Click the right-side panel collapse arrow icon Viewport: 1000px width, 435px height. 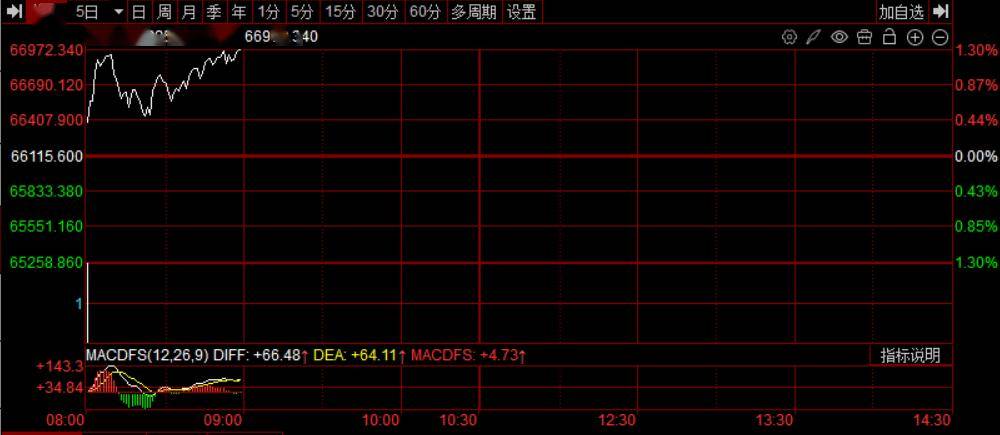click(x=941, y=11)
